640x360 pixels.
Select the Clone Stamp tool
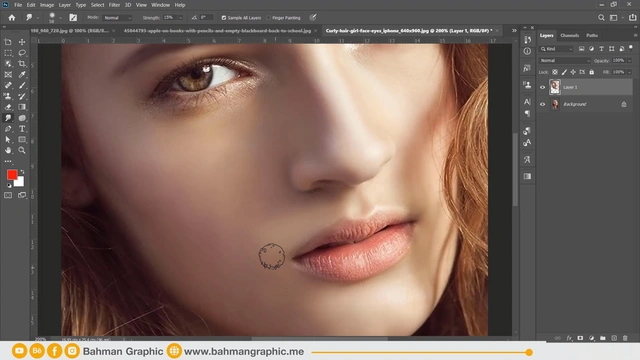click(x=8, y=96)
